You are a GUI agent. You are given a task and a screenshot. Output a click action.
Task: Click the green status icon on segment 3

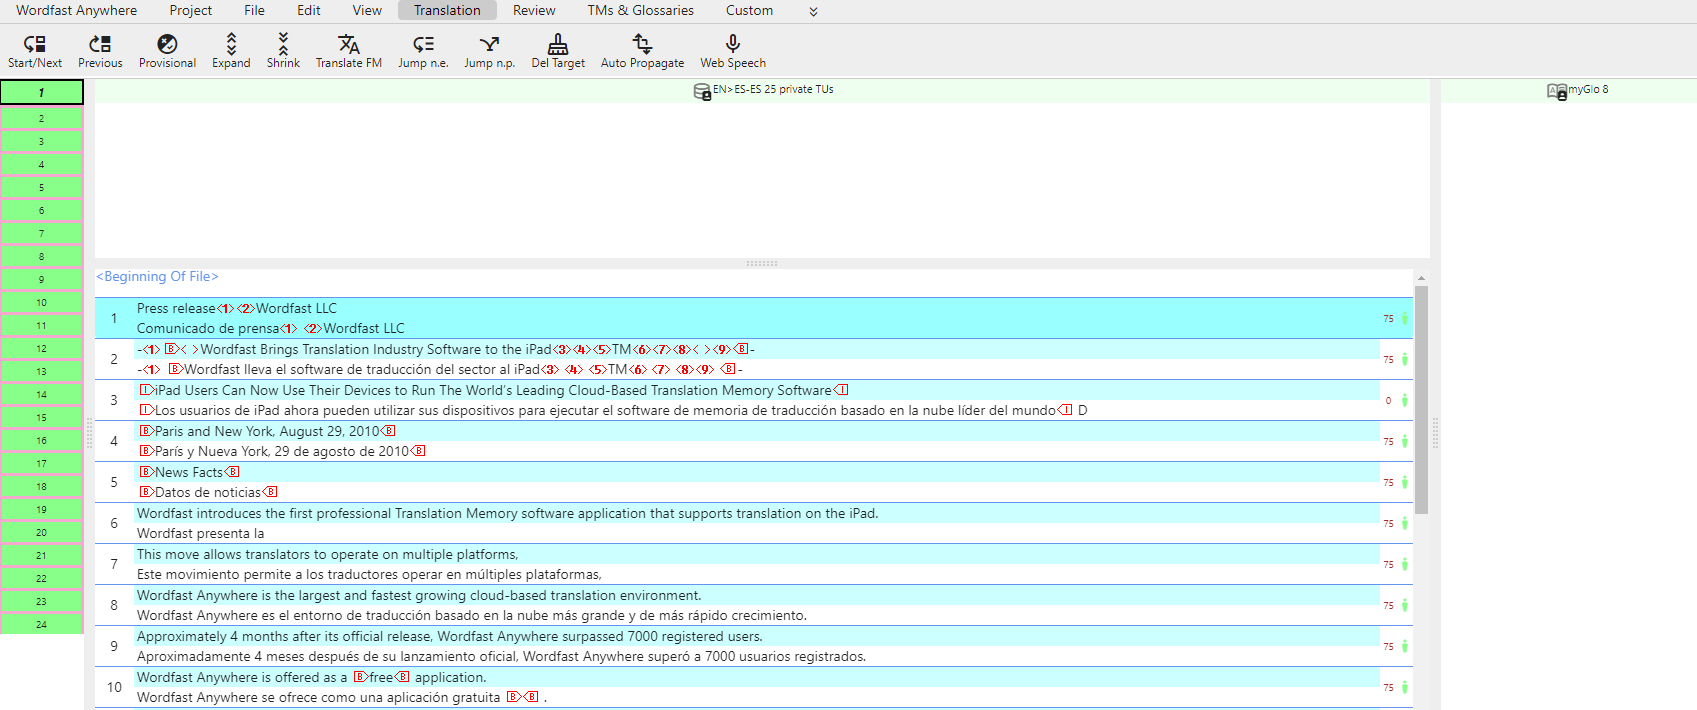coord(1405,400)
